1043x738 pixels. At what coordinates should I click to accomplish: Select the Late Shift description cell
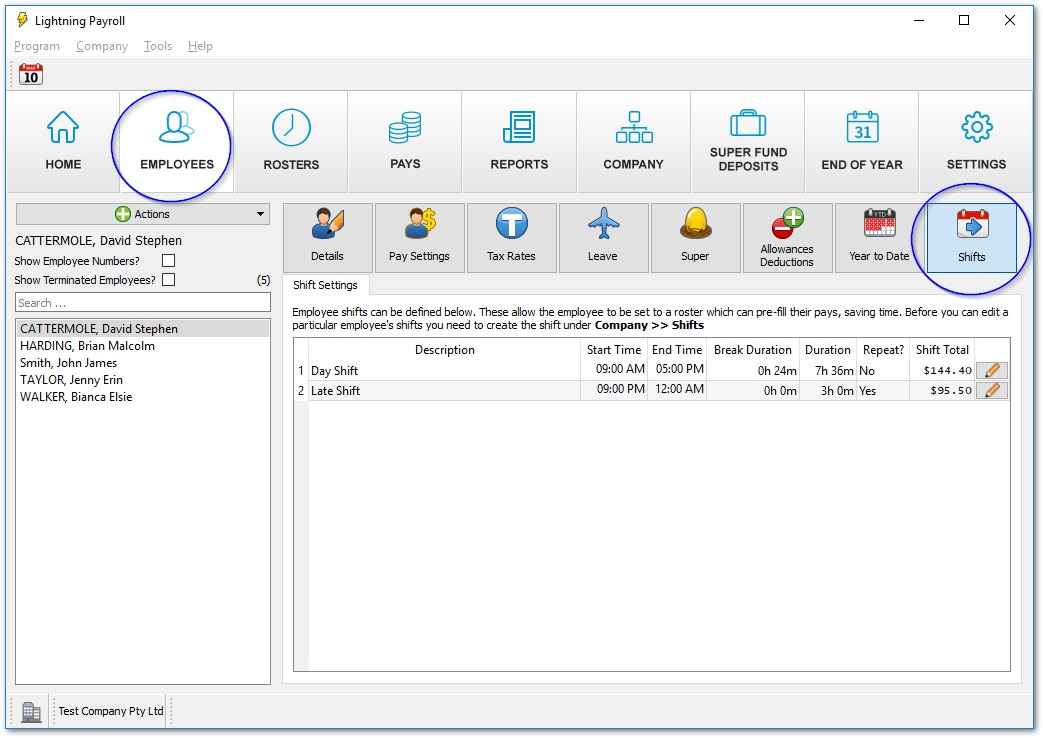[x=444, y=391]
